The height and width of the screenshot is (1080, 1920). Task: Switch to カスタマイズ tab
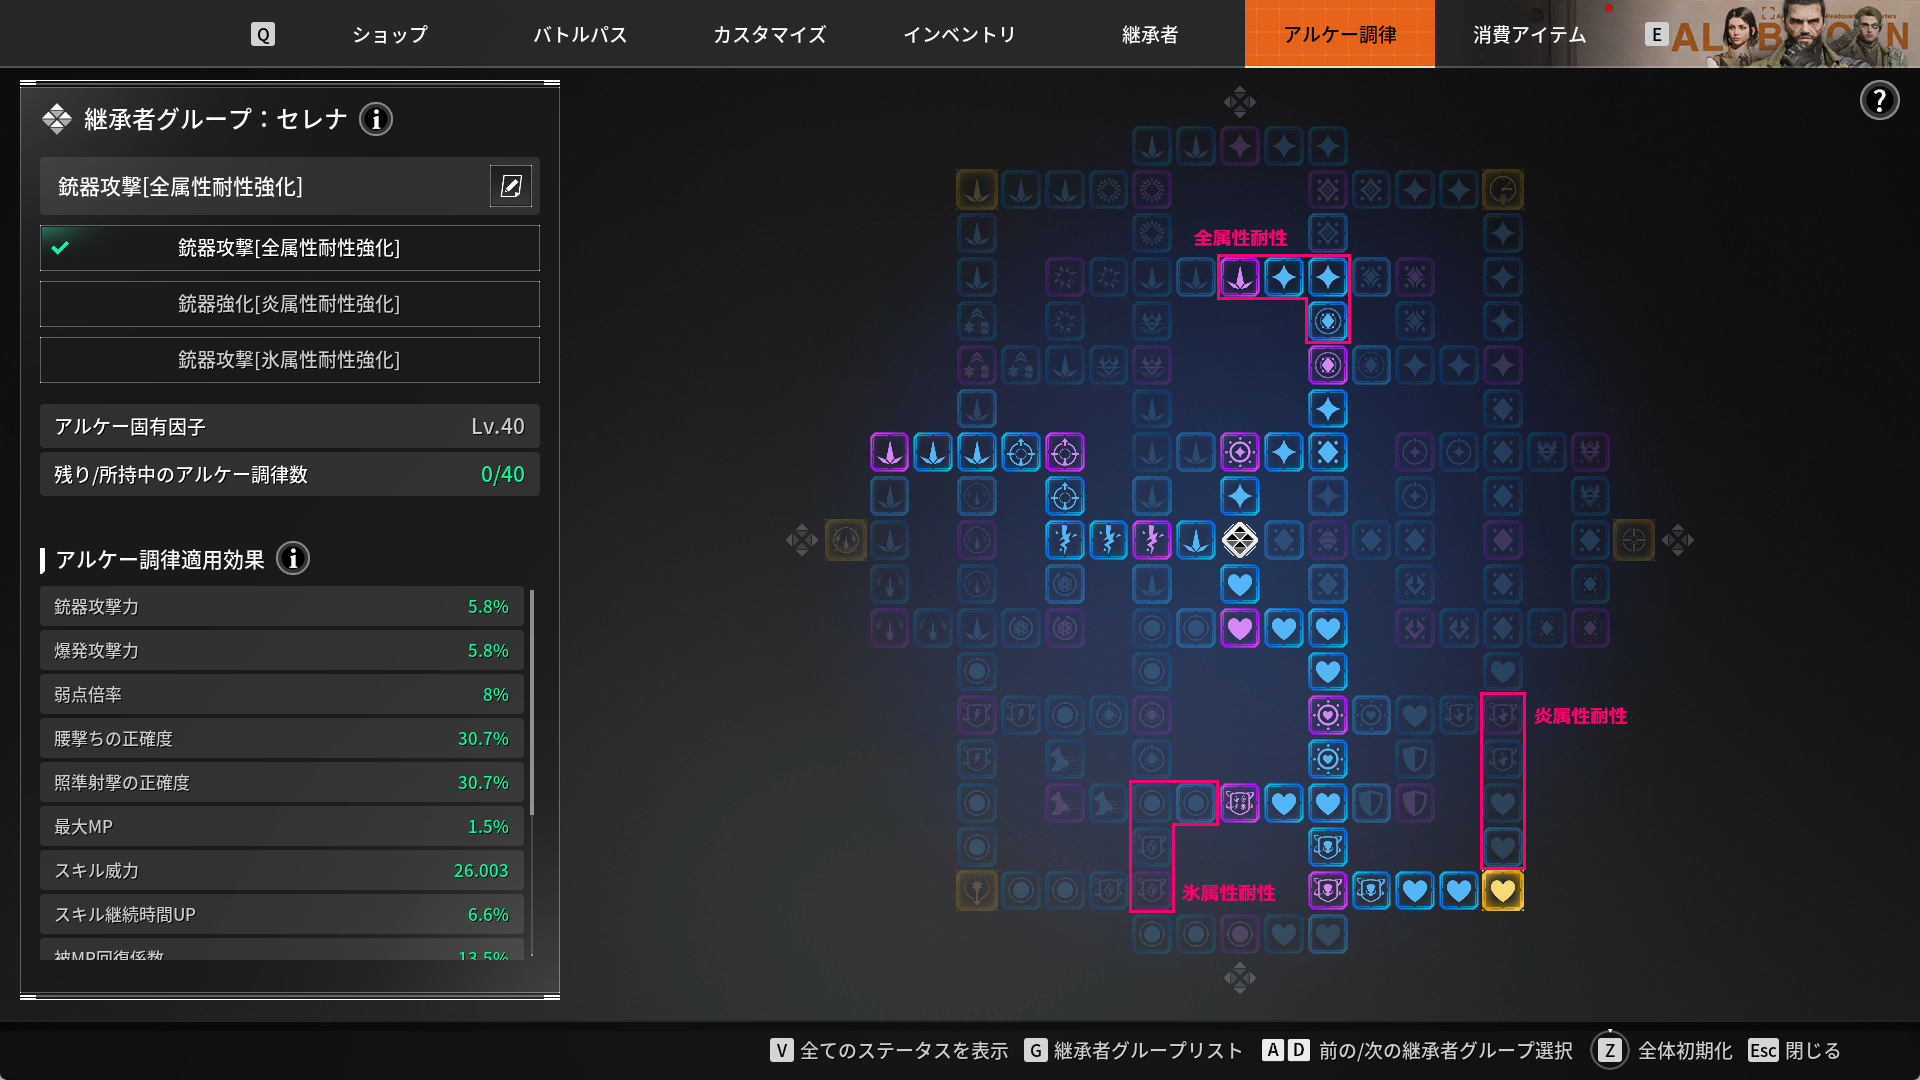770,35
